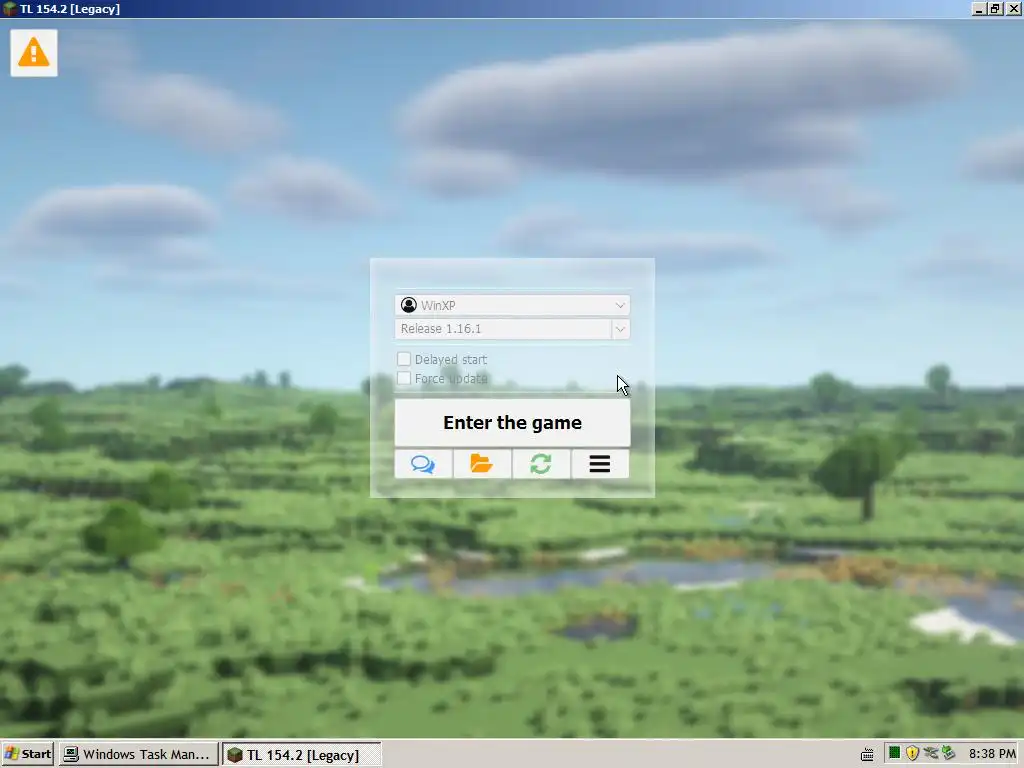This screenshot has height=768, width=1024.
Task: Click the title bar Minecraft block icon
Action: [9, 9]
